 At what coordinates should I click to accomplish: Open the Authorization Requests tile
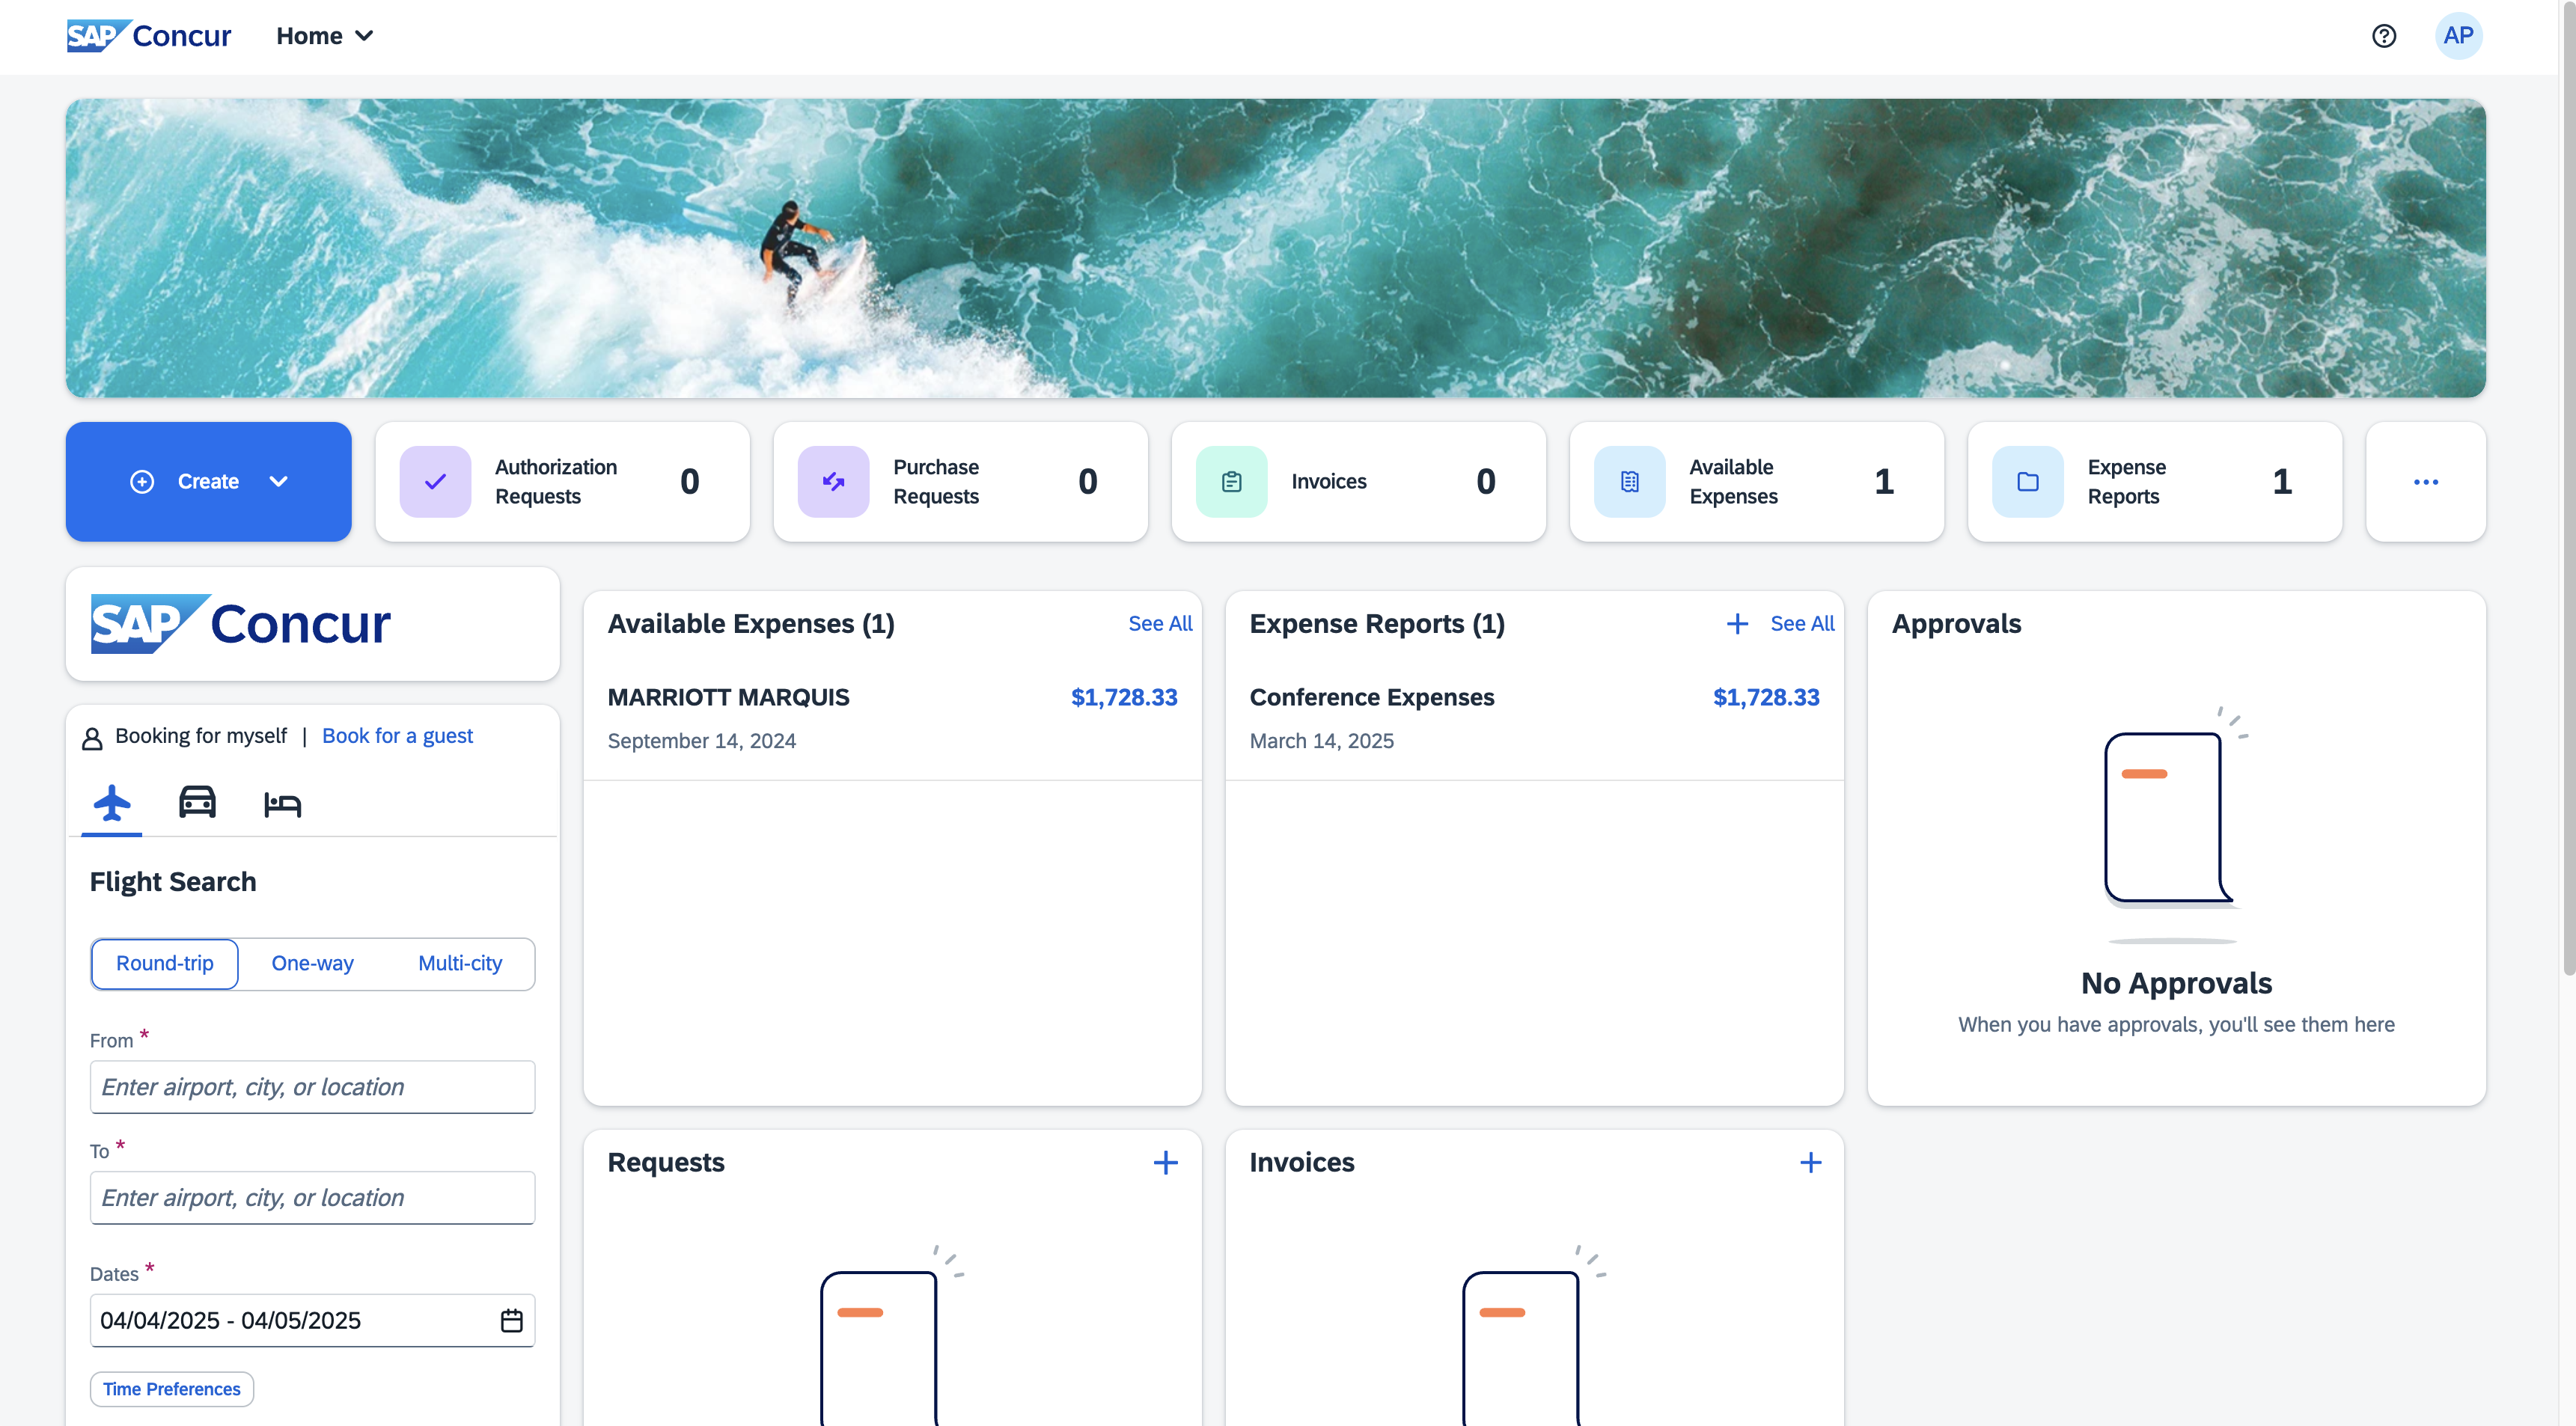(562, 482)
